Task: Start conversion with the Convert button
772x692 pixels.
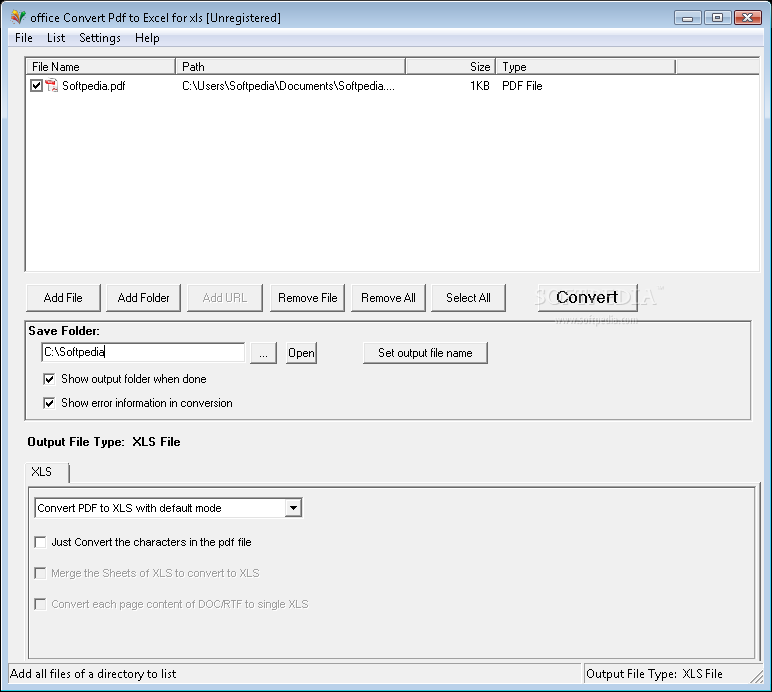Action: tap(587, 298)
